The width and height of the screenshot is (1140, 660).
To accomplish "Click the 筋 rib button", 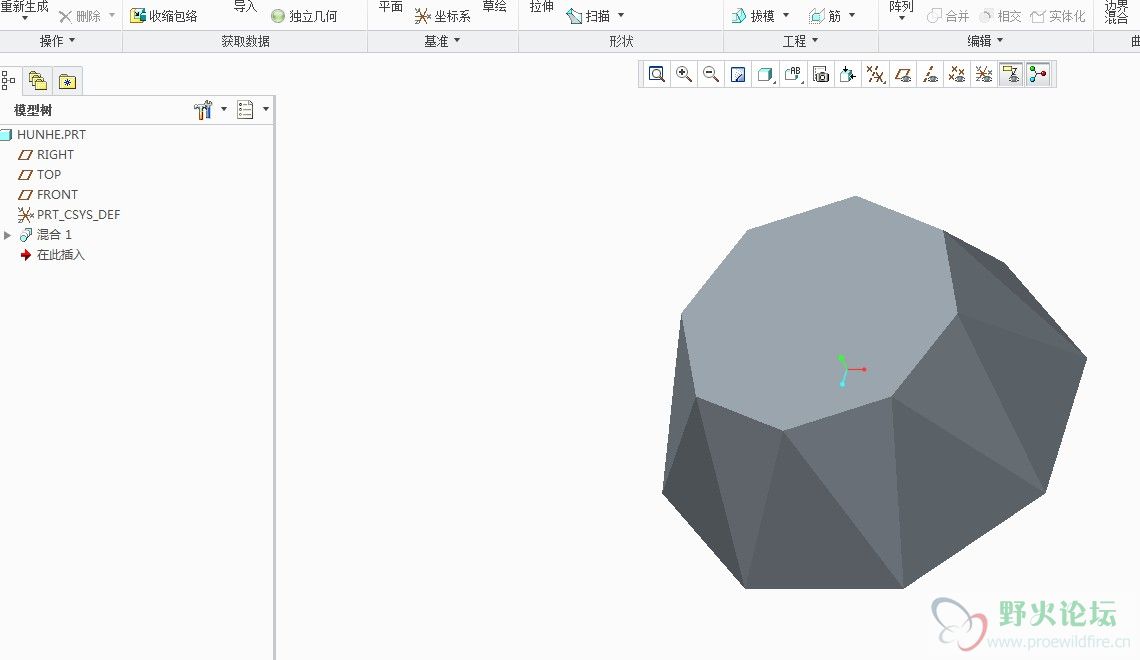I will coord(824,16).
